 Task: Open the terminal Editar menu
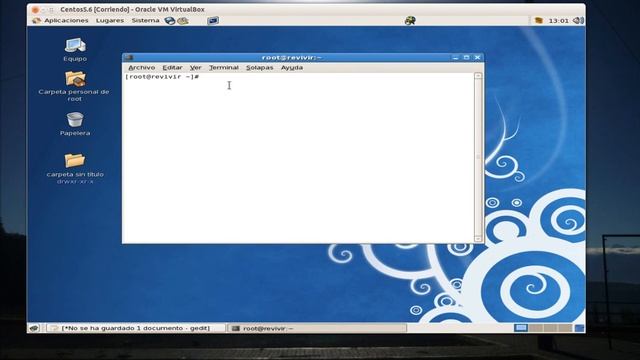click(172, 68)
